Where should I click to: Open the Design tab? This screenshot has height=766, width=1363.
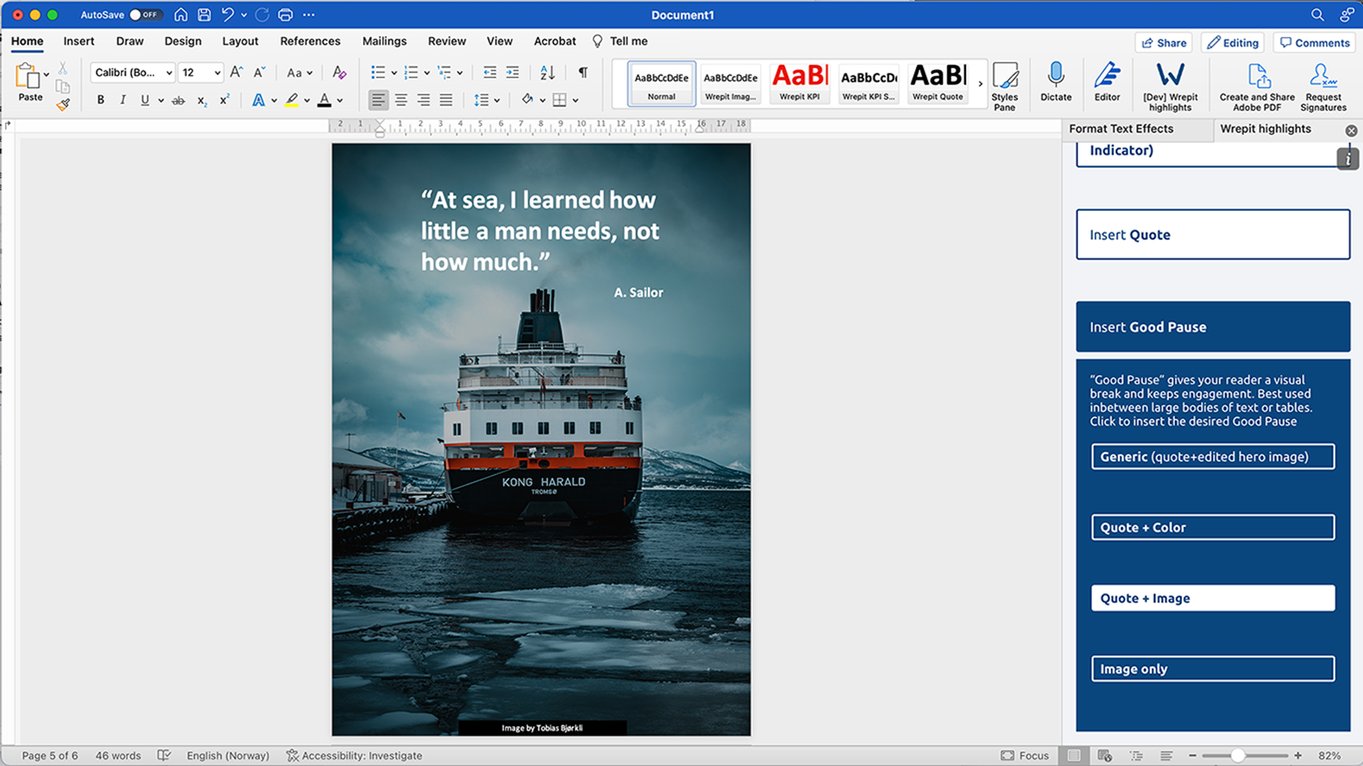(183, 41)
